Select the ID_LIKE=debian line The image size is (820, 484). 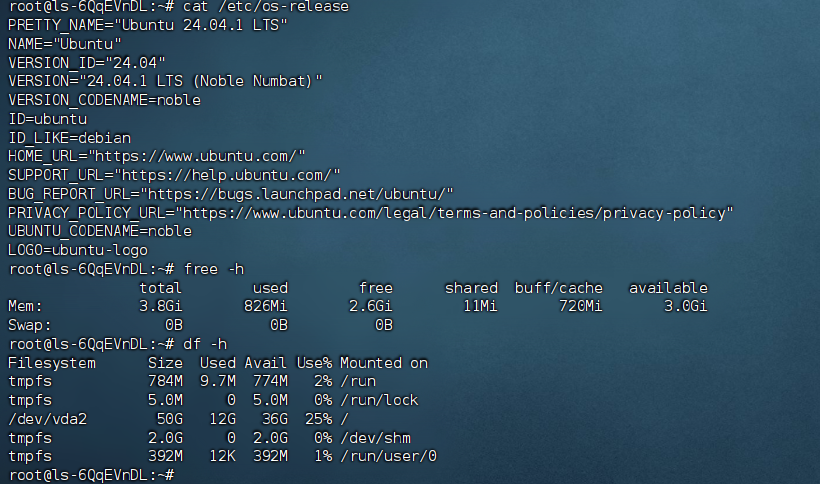coord(69,137)
